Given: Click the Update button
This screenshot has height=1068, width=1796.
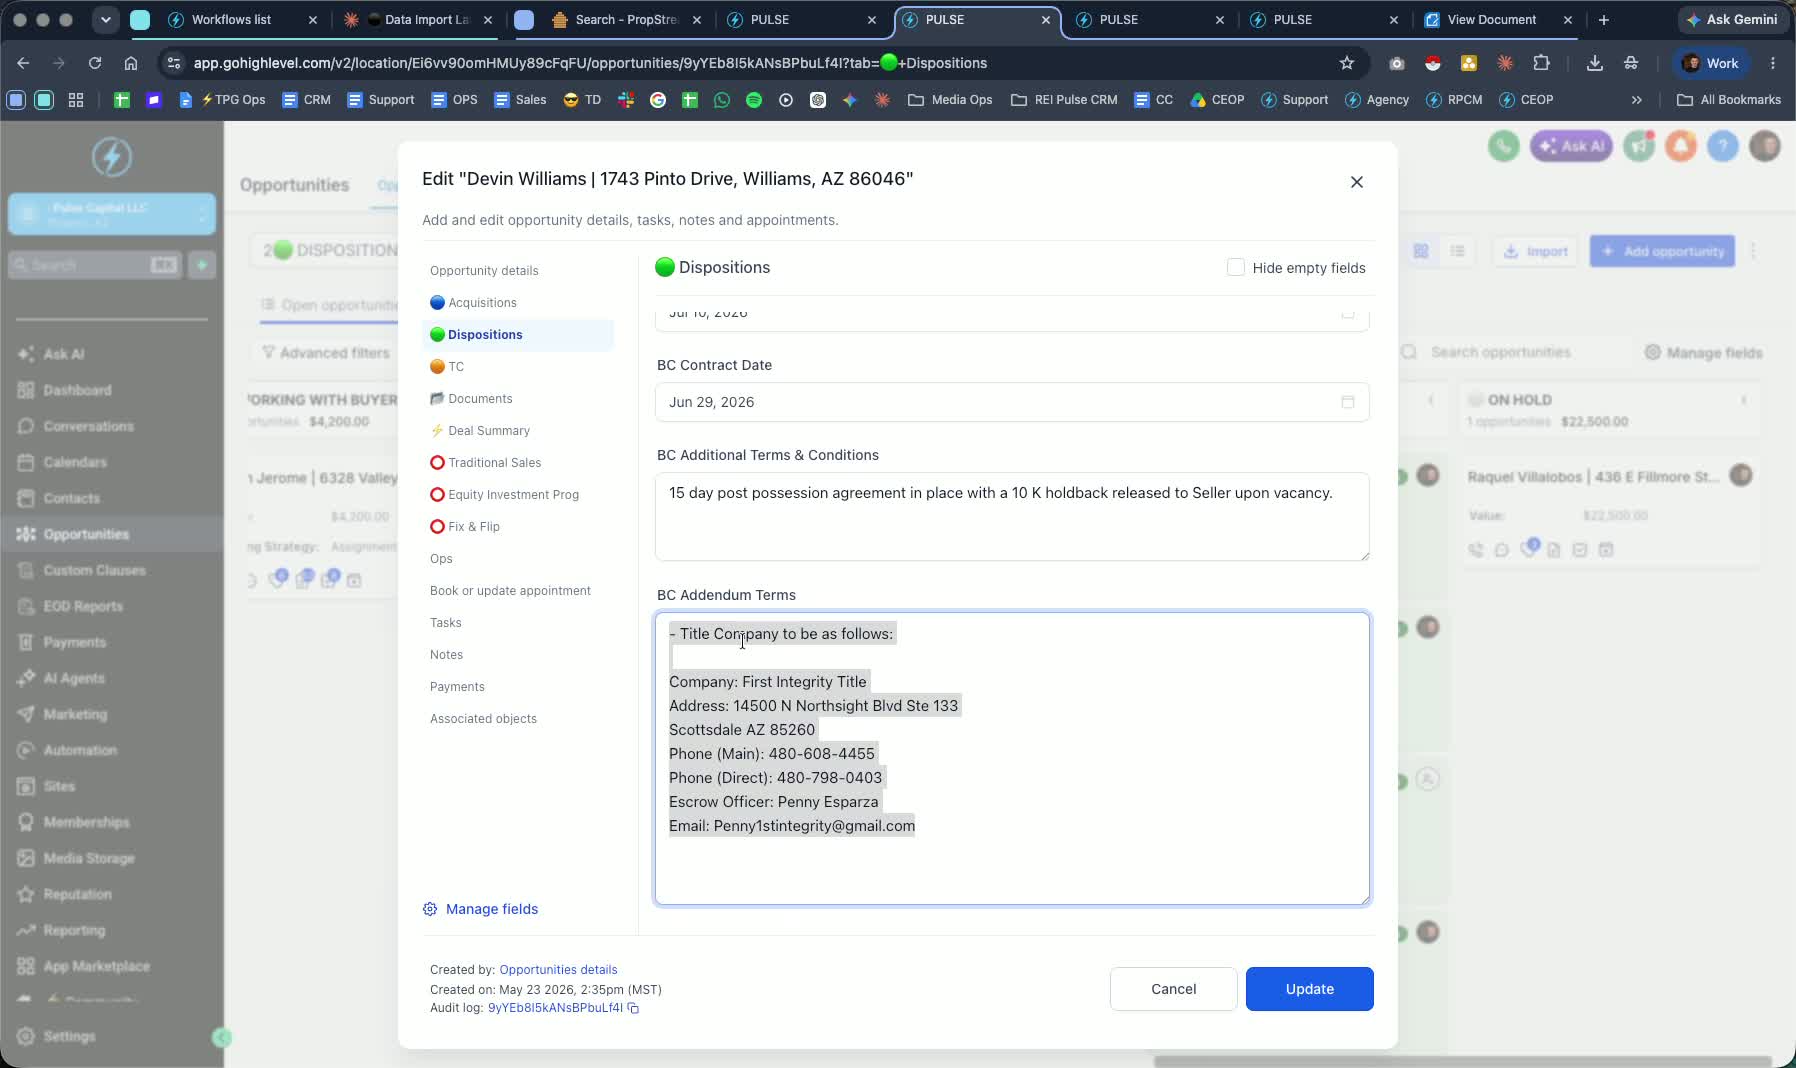Looking at the screenshot, I should pyautogui.click(x=1309, y=989).
